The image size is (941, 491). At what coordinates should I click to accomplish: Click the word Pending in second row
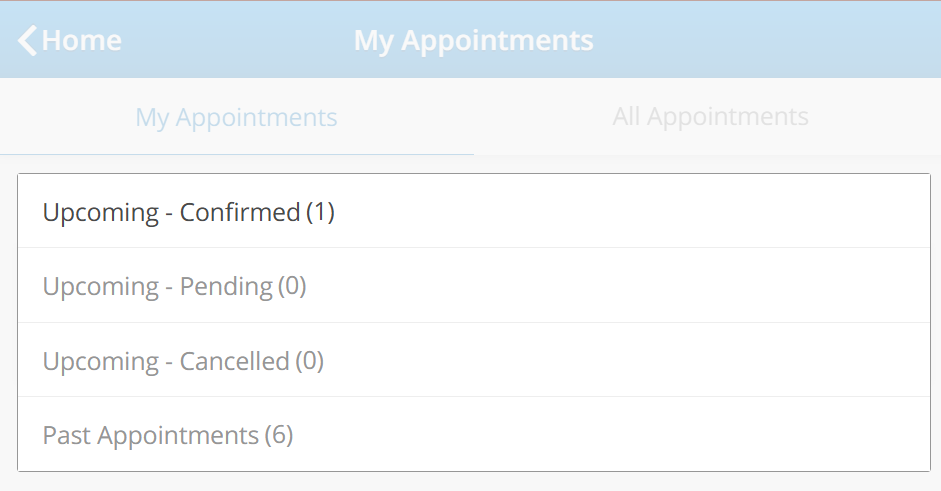226,287
